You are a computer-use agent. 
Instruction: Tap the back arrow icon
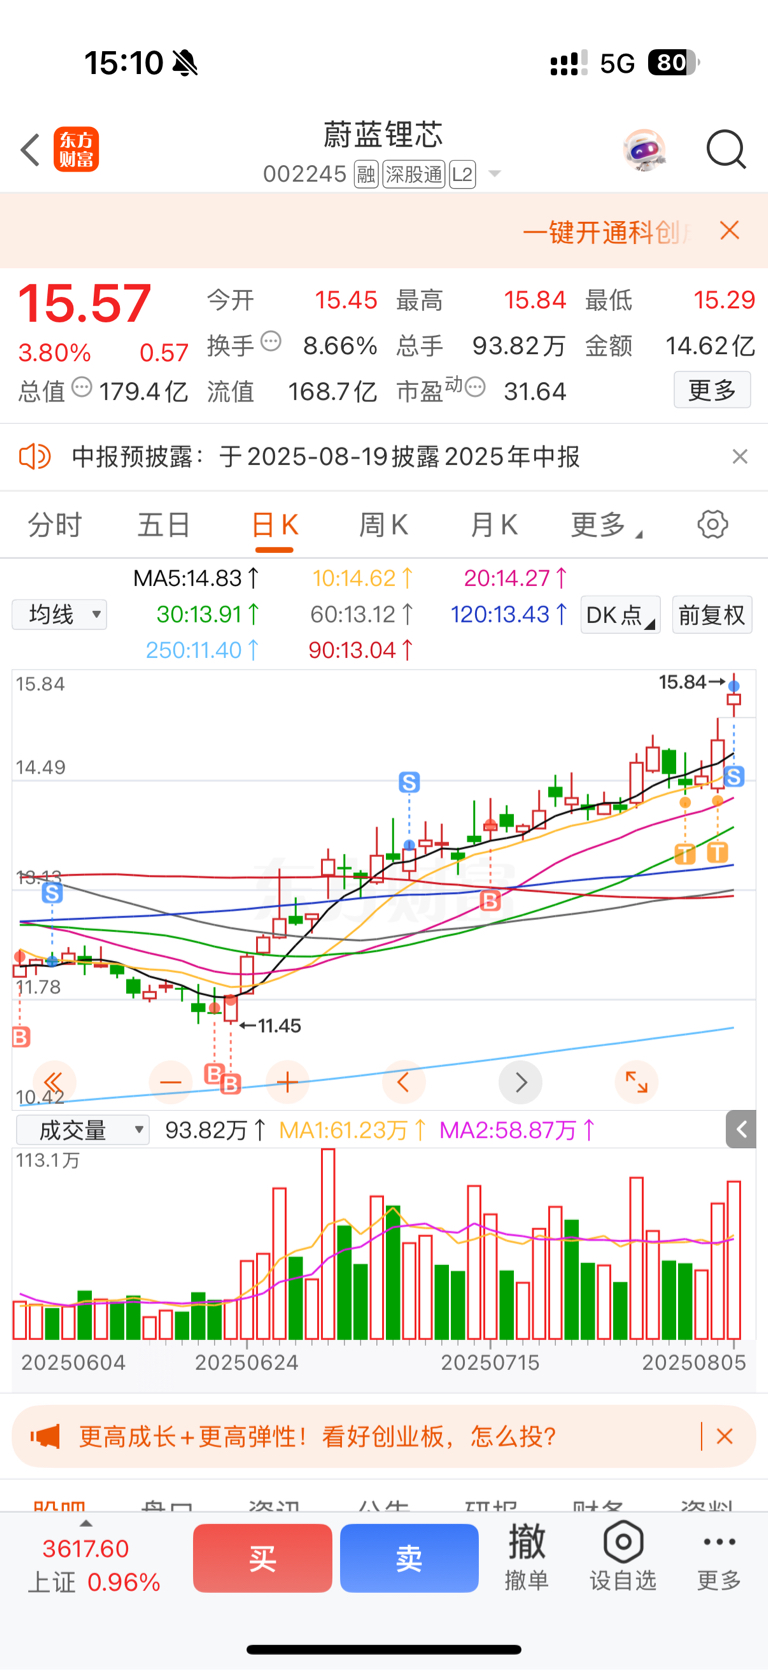30,150
